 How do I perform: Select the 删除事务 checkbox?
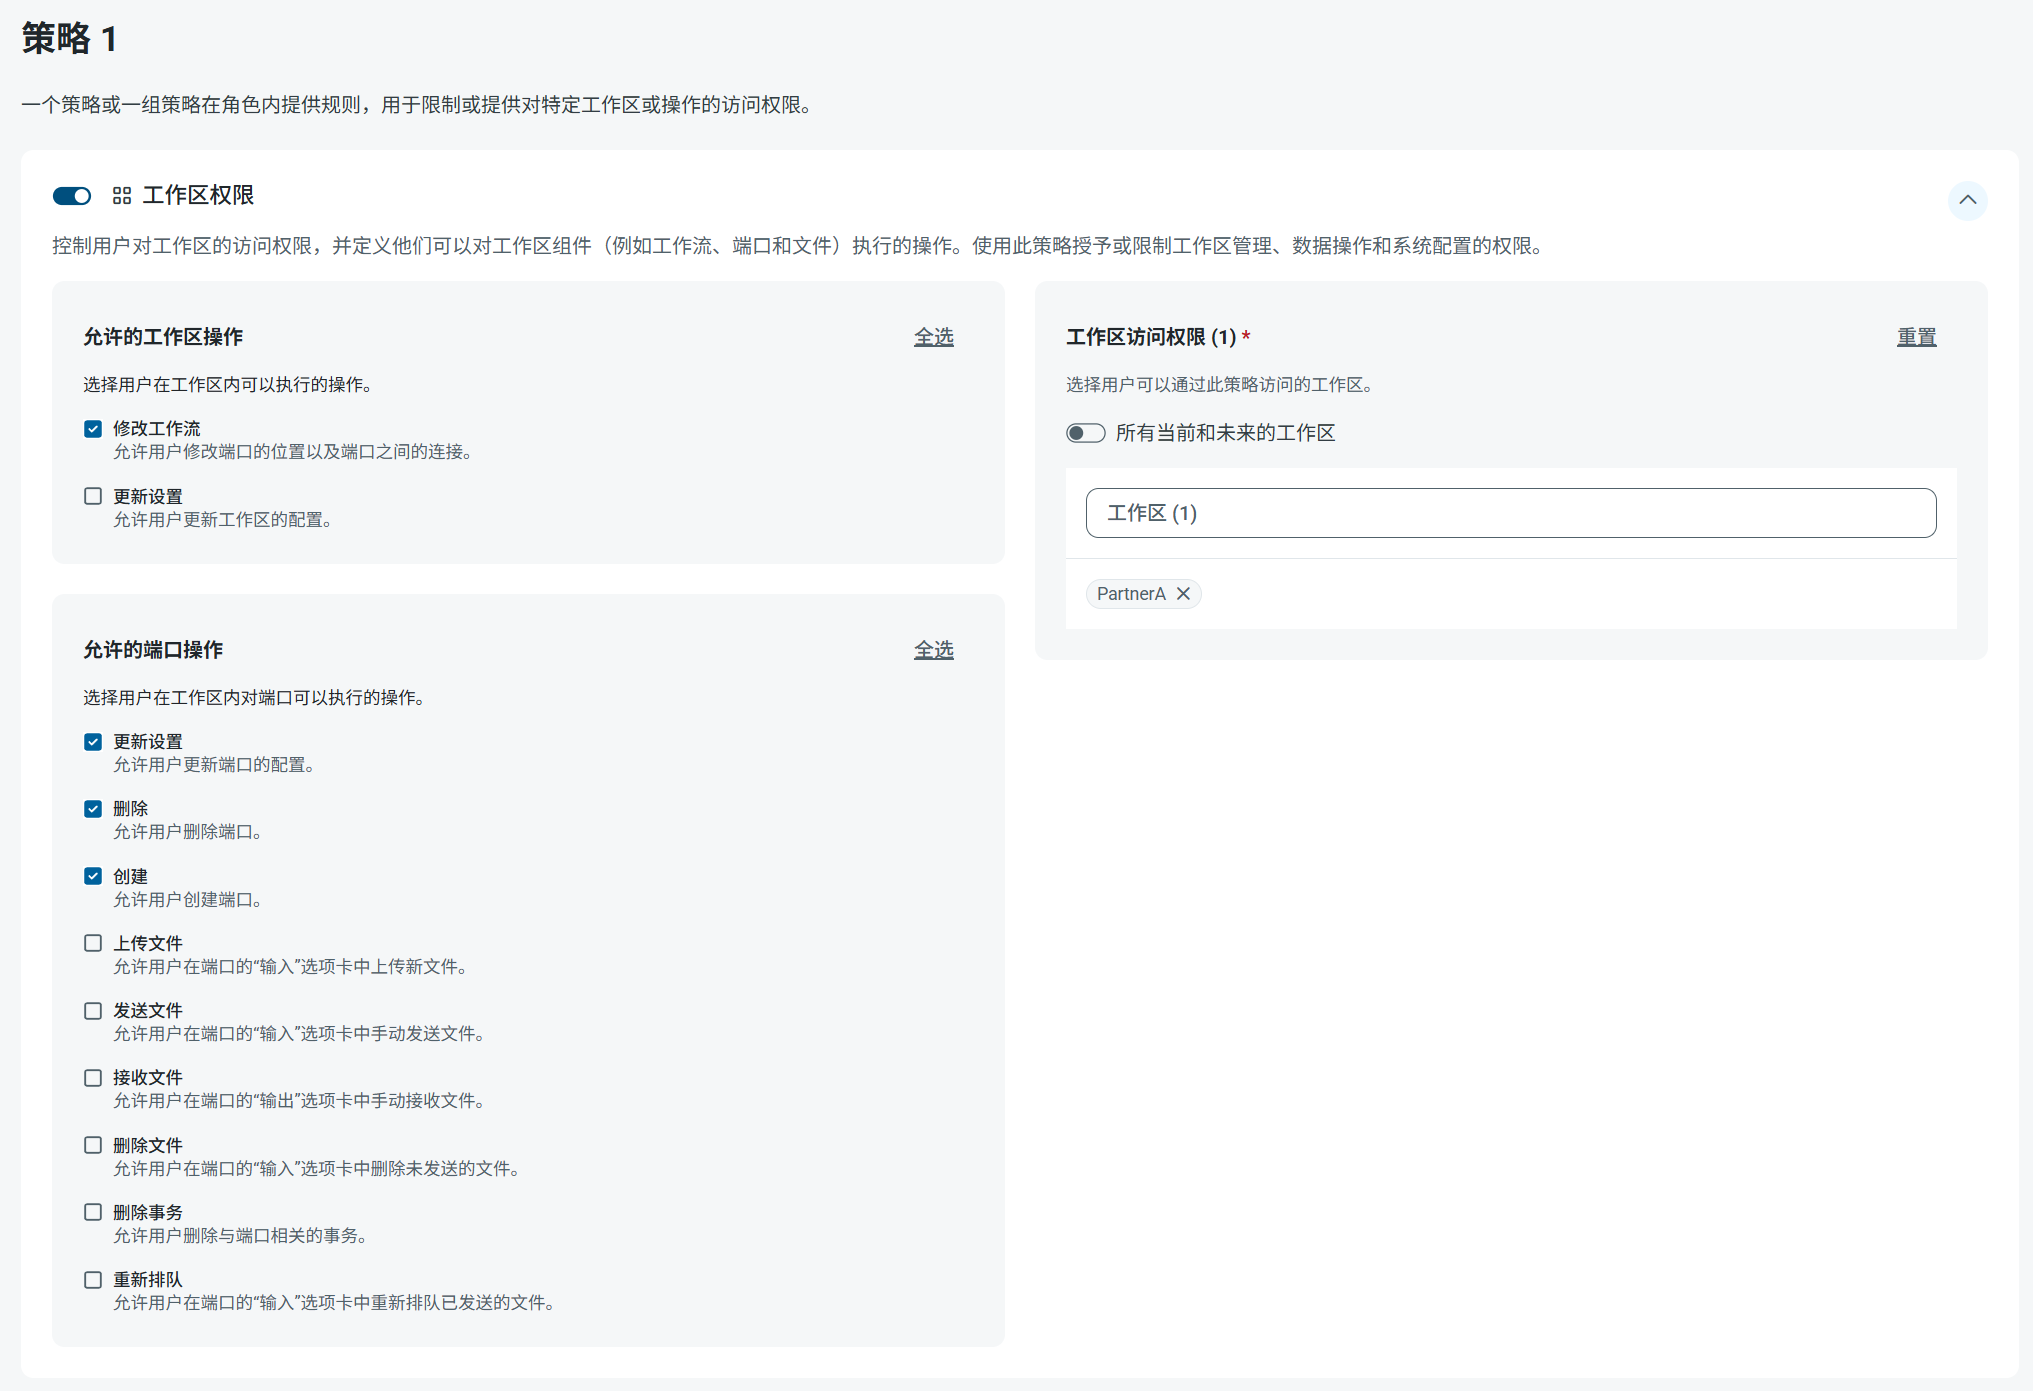pyautogui.click(x=93, y=1212)
